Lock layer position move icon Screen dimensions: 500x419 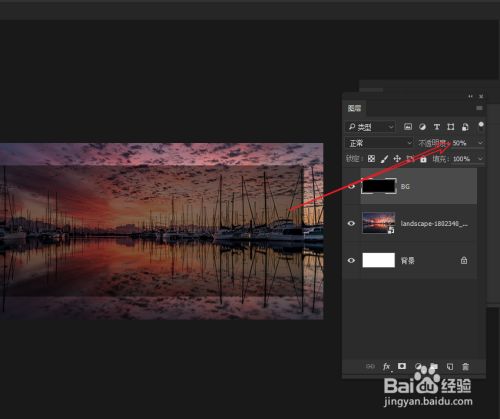click(397, 159)
